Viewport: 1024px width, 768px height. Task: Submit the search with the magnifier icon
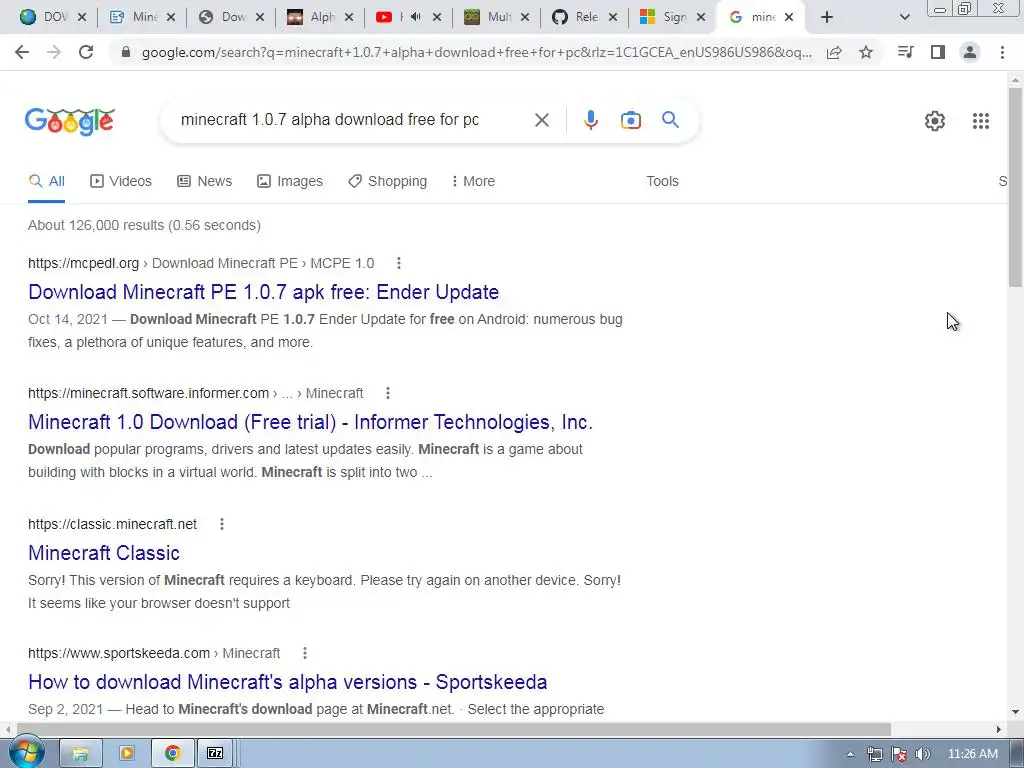pyautogui.click(x=670, y=120)
